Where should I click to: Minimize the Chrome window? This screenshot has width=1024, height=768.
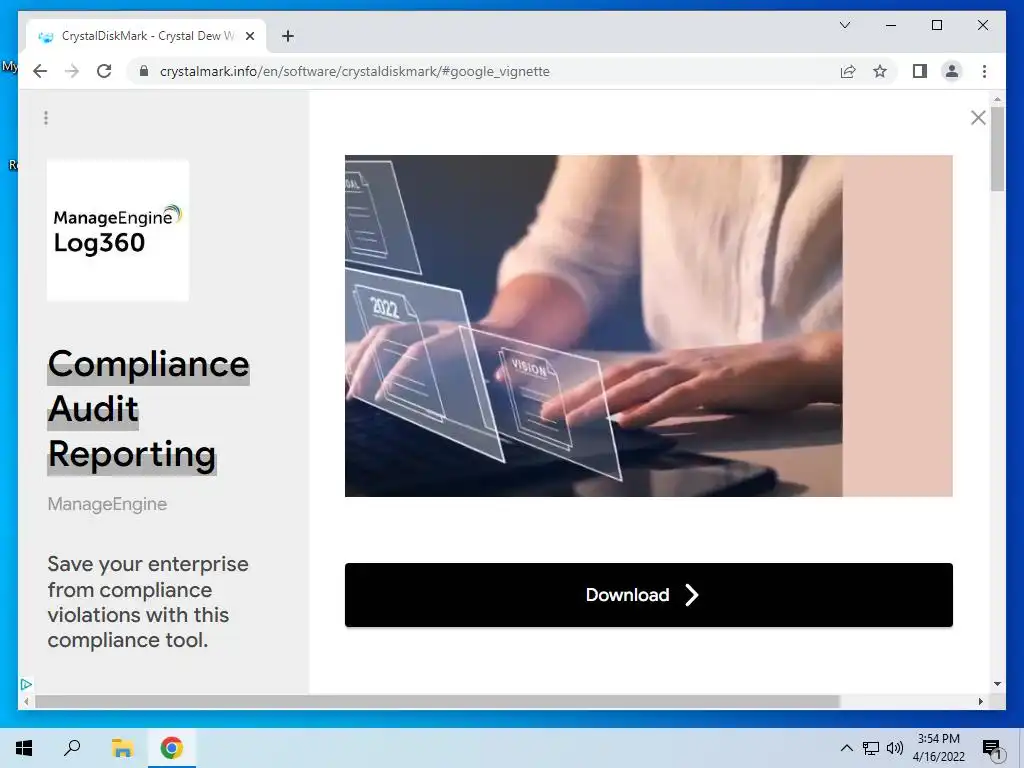(x=891, y=25)
